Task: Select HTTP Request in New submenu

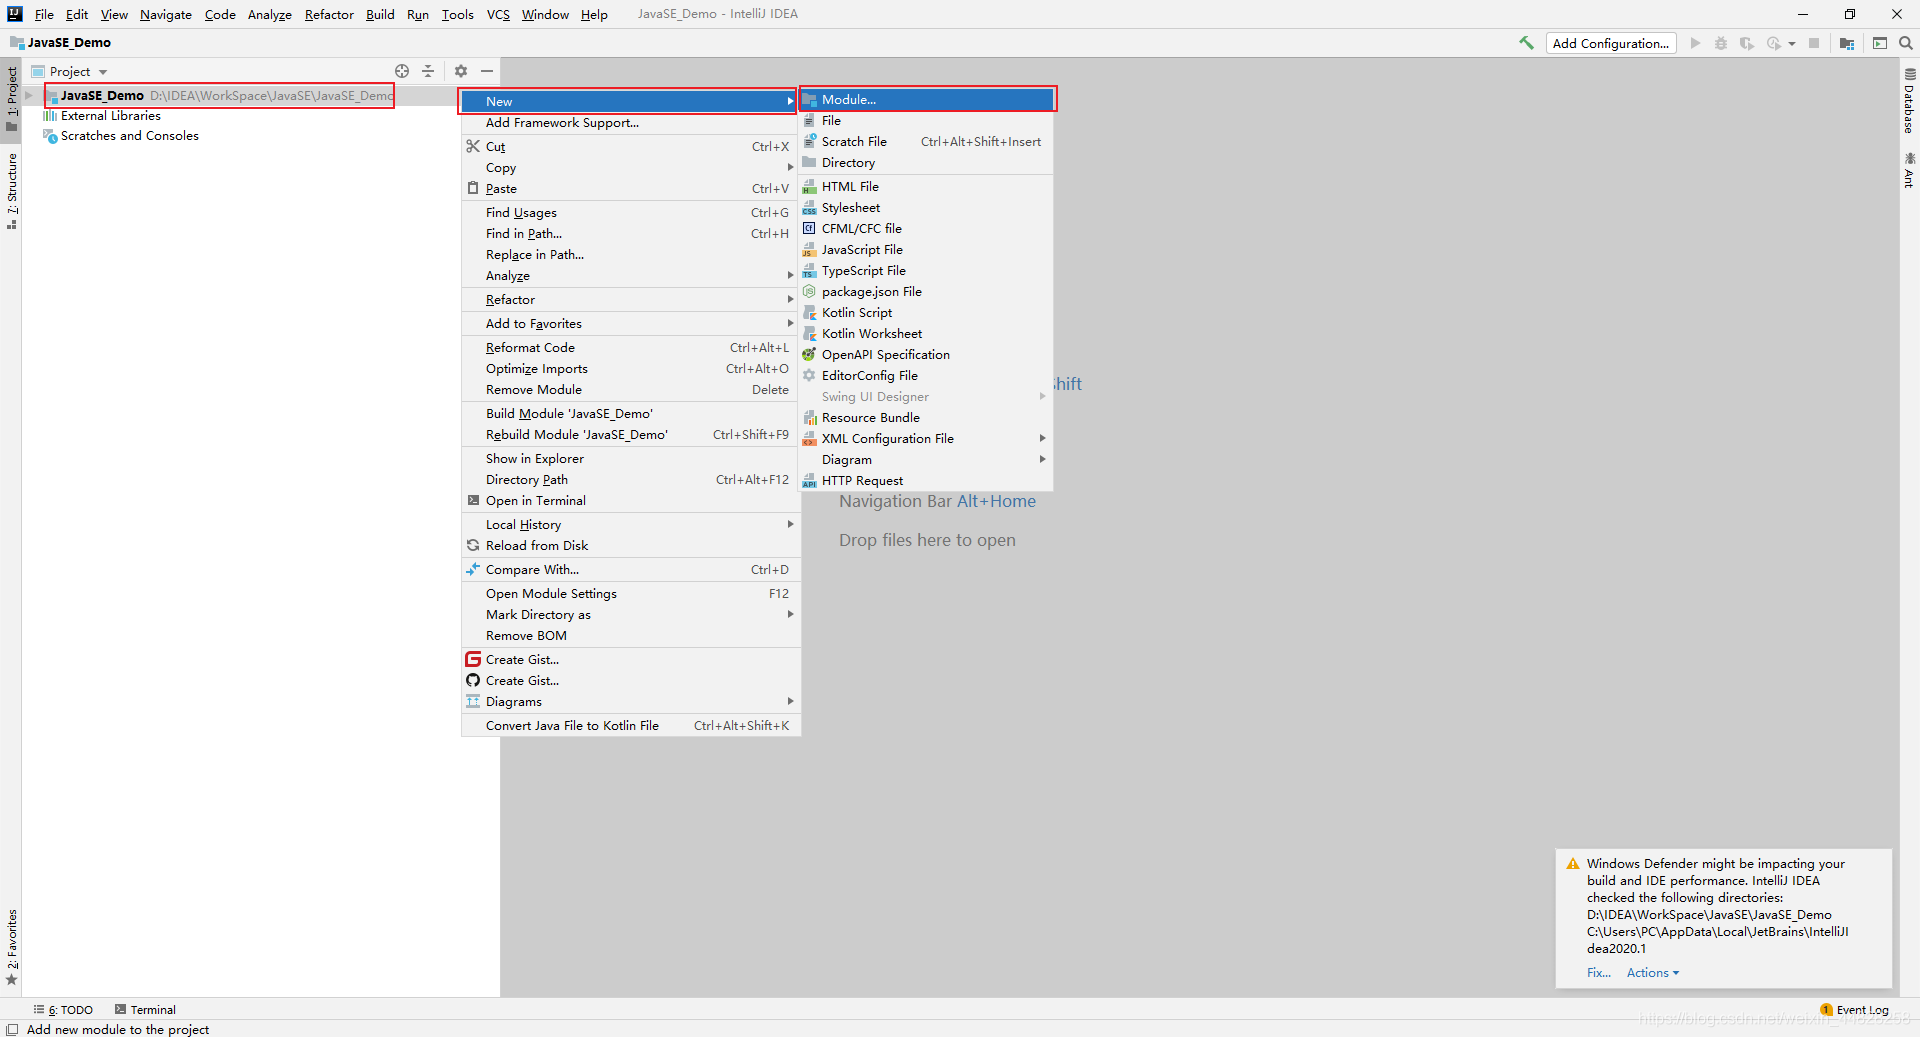Action: tap(927, 481)
